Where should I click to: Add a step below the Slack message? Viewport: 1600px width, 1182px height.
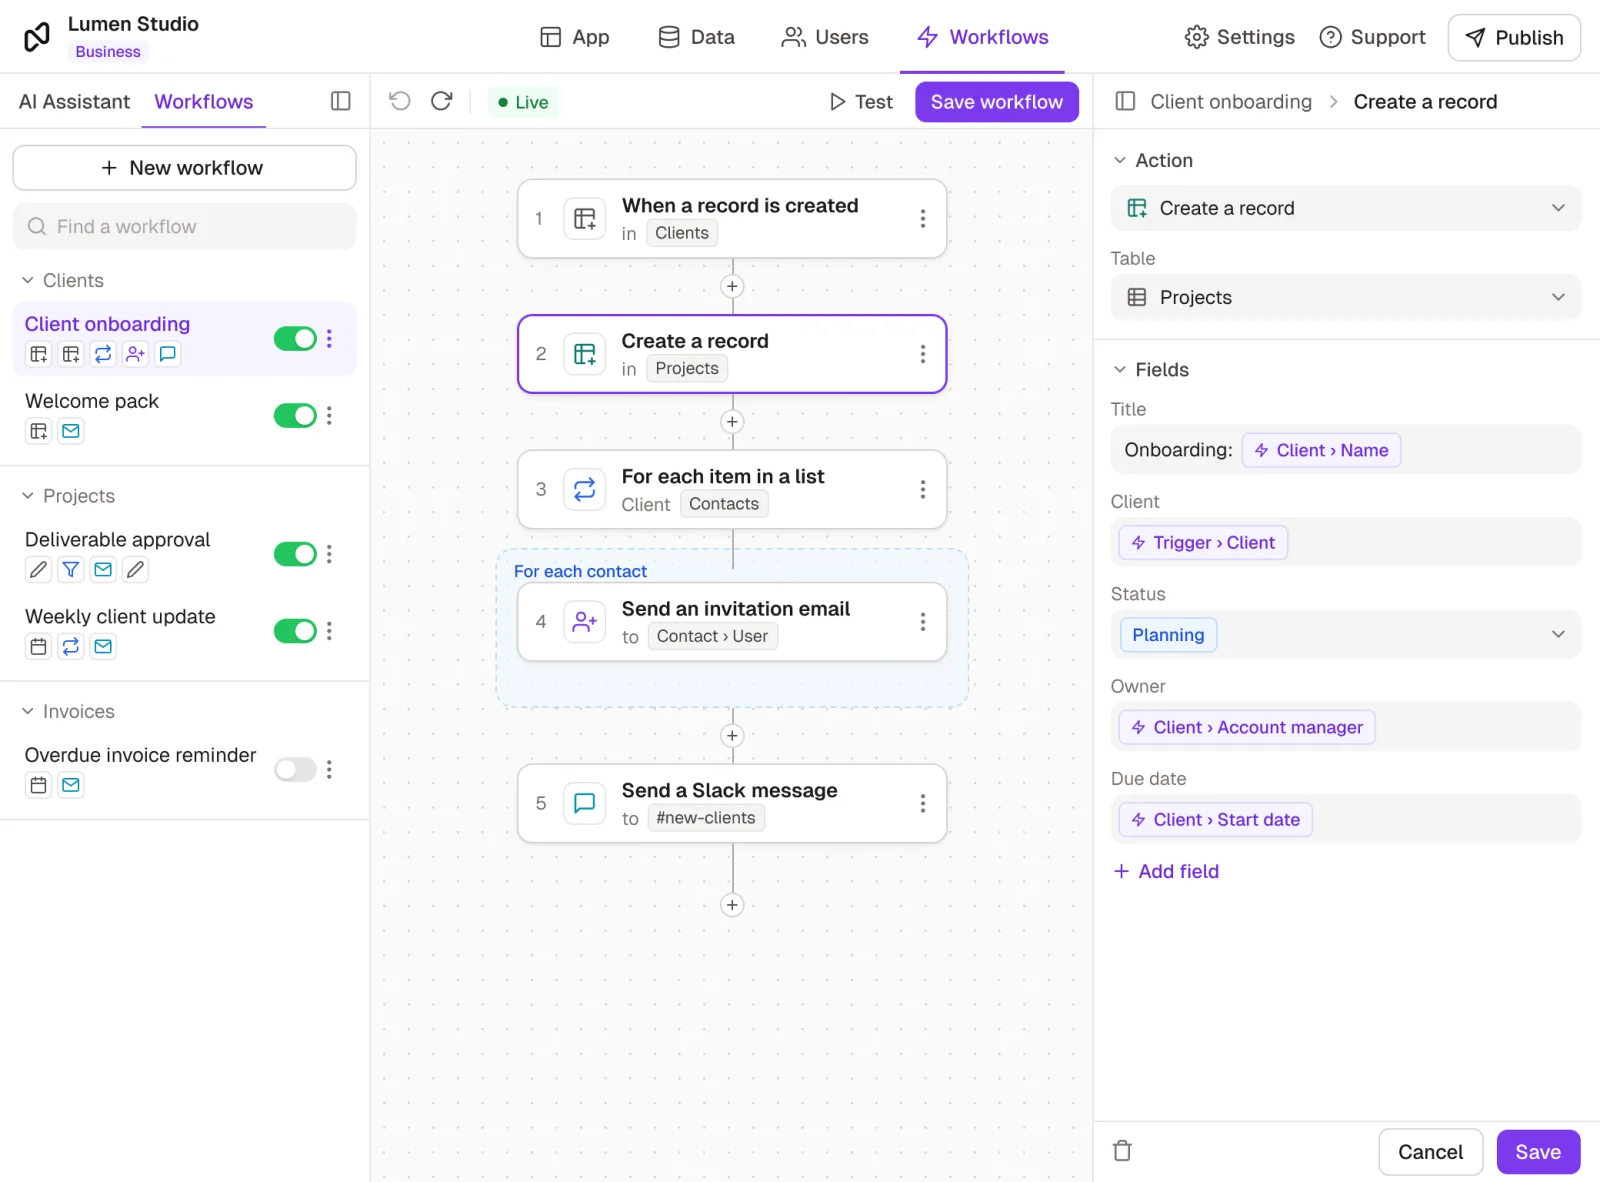[732, 905]
